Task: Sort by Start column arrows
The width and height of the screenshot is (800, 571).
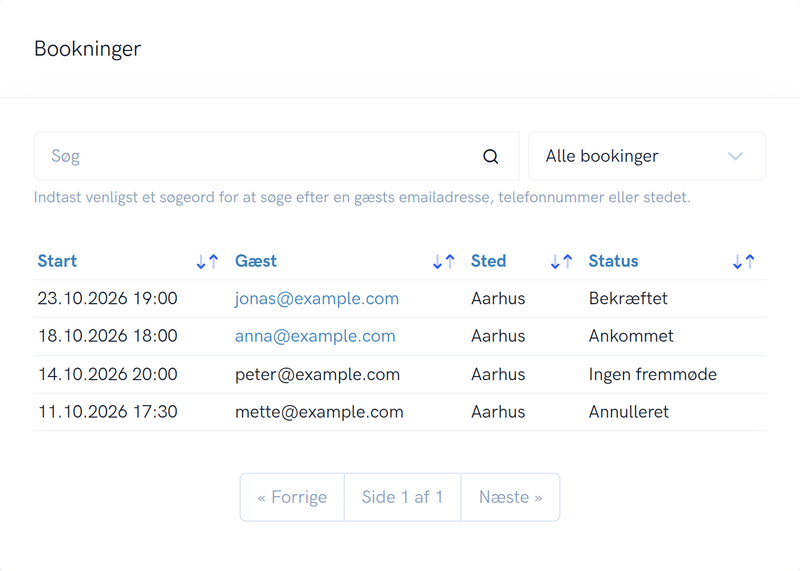Action: [x=207, y=261]
